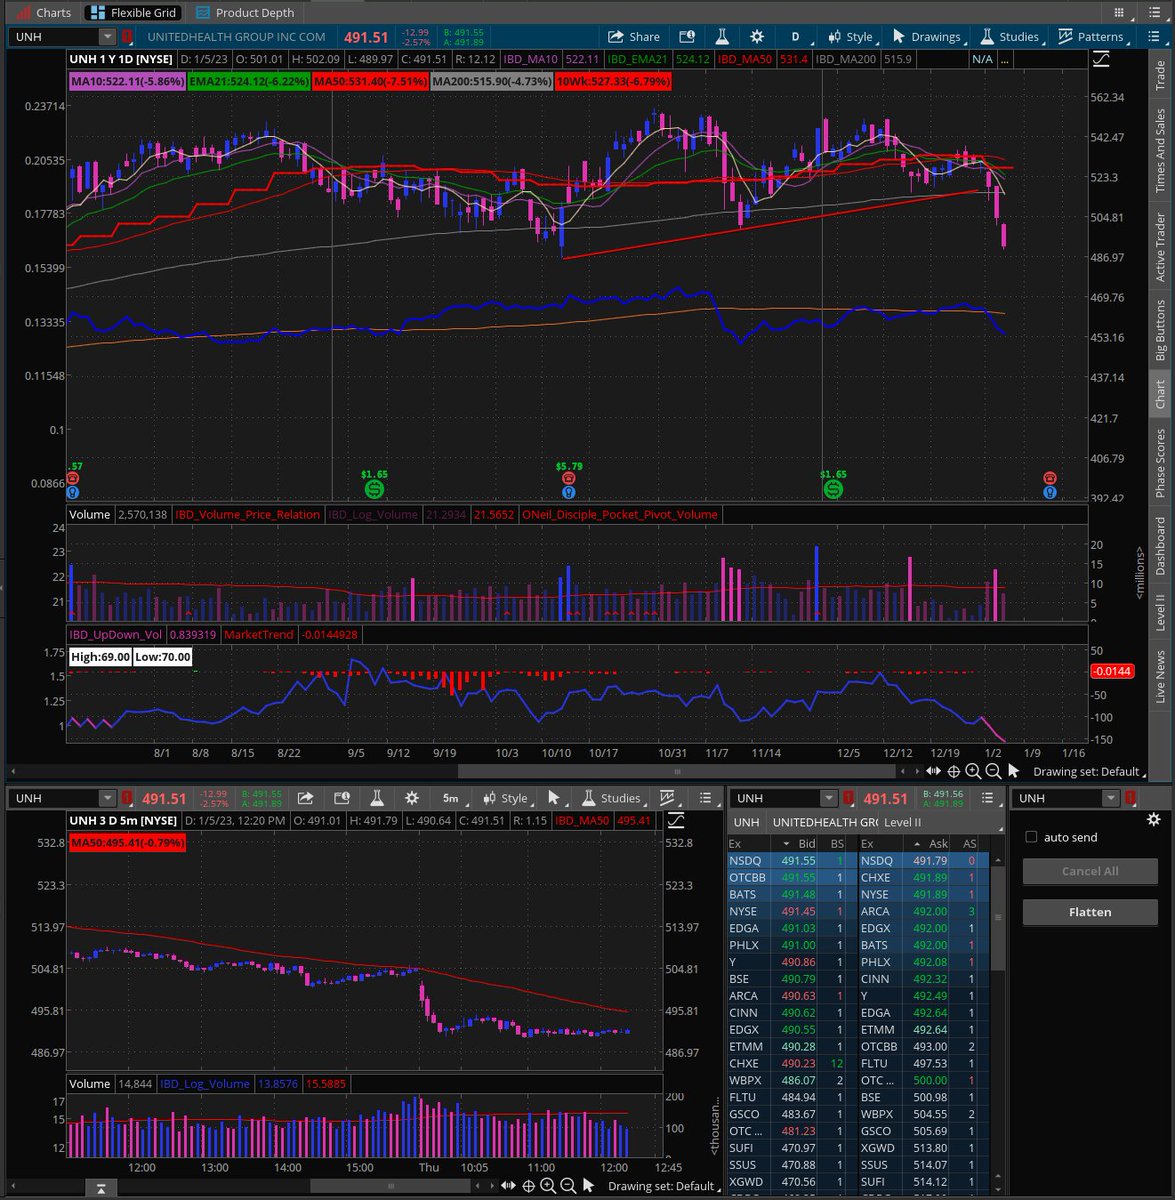1175x1200 pixels.
Task: Open the 5m chart list options menu icon
Action: pos(706,798)
